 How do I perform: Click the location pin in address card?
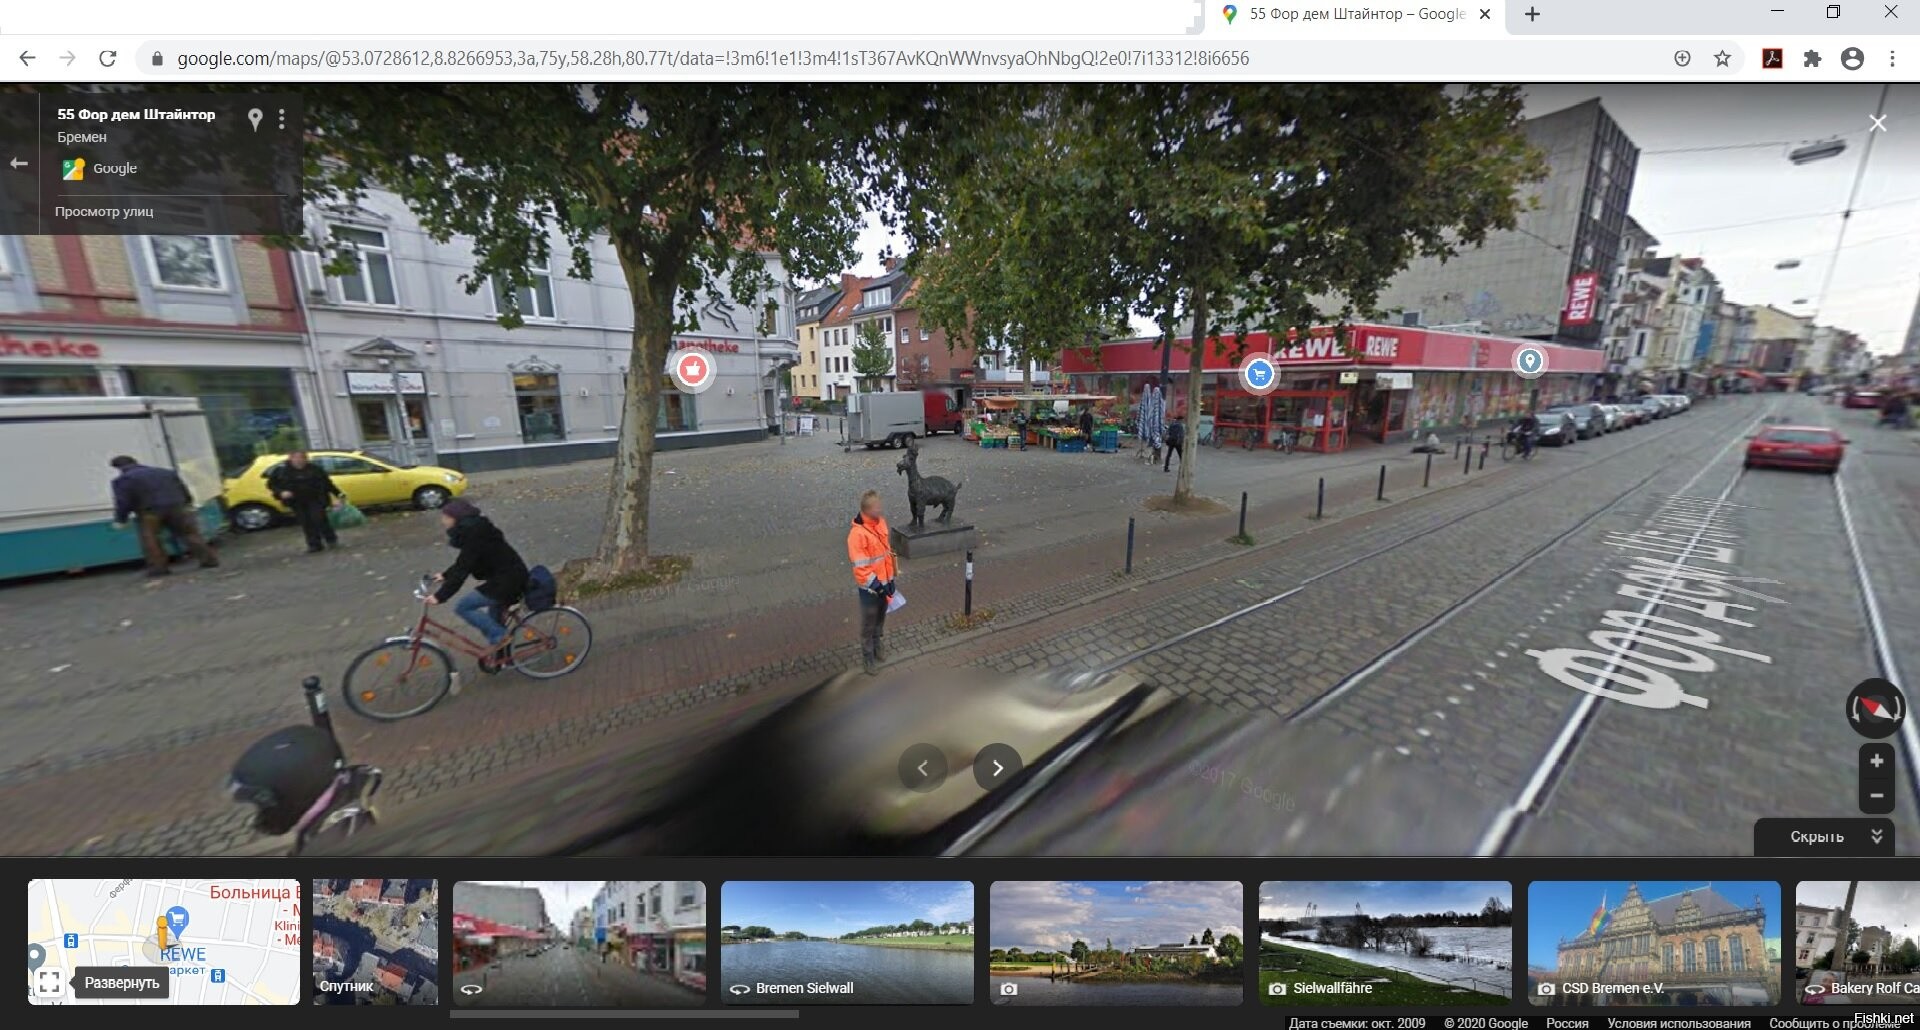point(255,120)
